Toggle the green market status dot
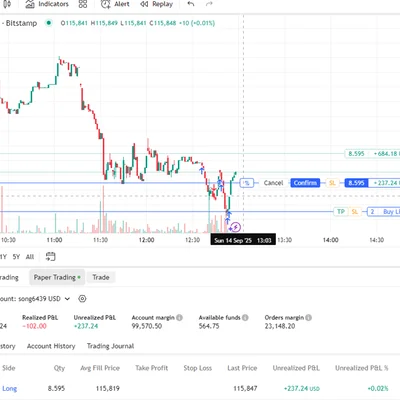The width and height of the screenshot is (400, 400). click(x=49, y=23)
